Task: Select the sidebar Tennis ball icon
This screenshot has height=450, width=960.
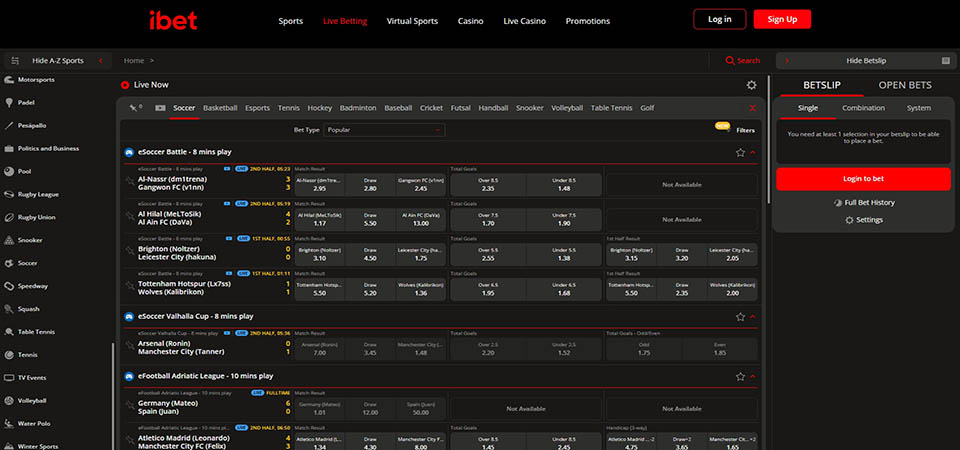Action: [9, 355]
